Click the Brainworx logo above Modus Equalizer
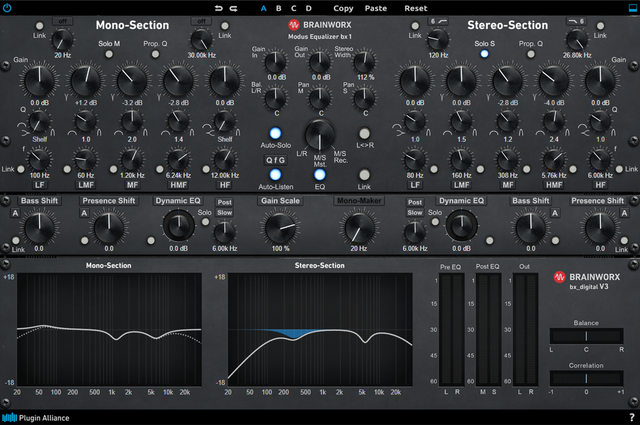 320,25
